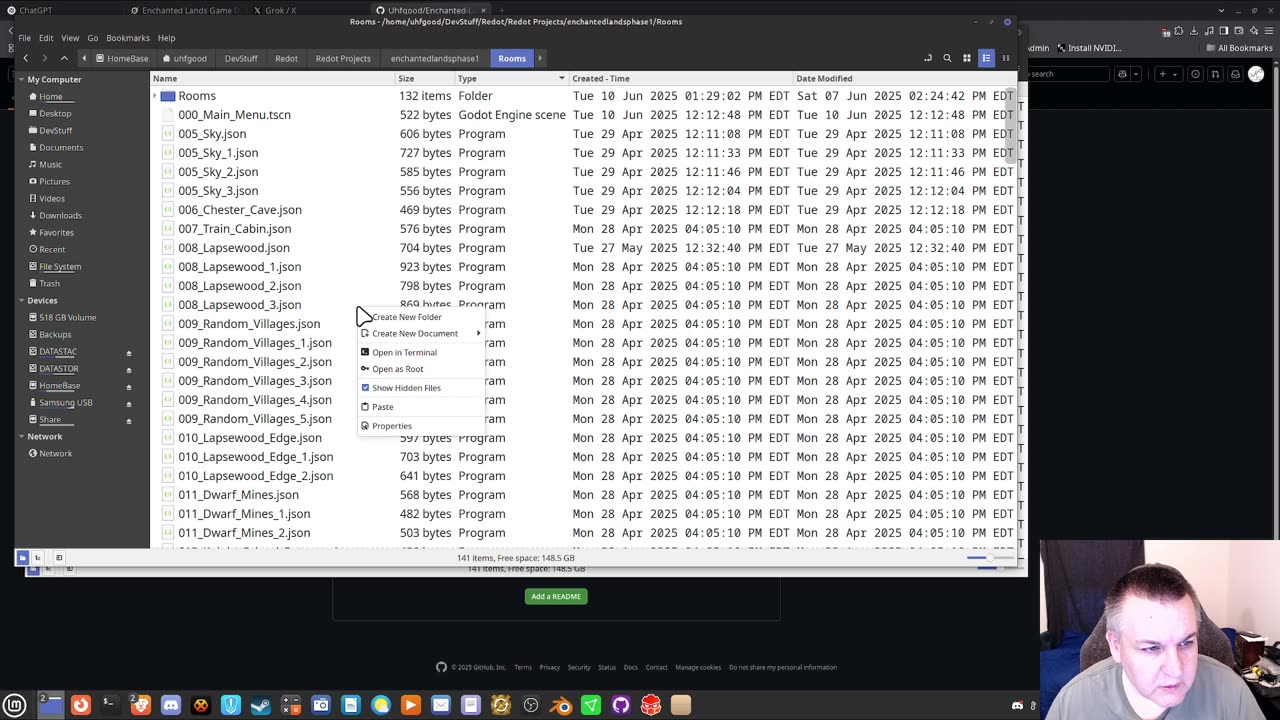The image size is (1280, 720).
Task: Launch Discord from the taskbar
Action: point(171,705)
